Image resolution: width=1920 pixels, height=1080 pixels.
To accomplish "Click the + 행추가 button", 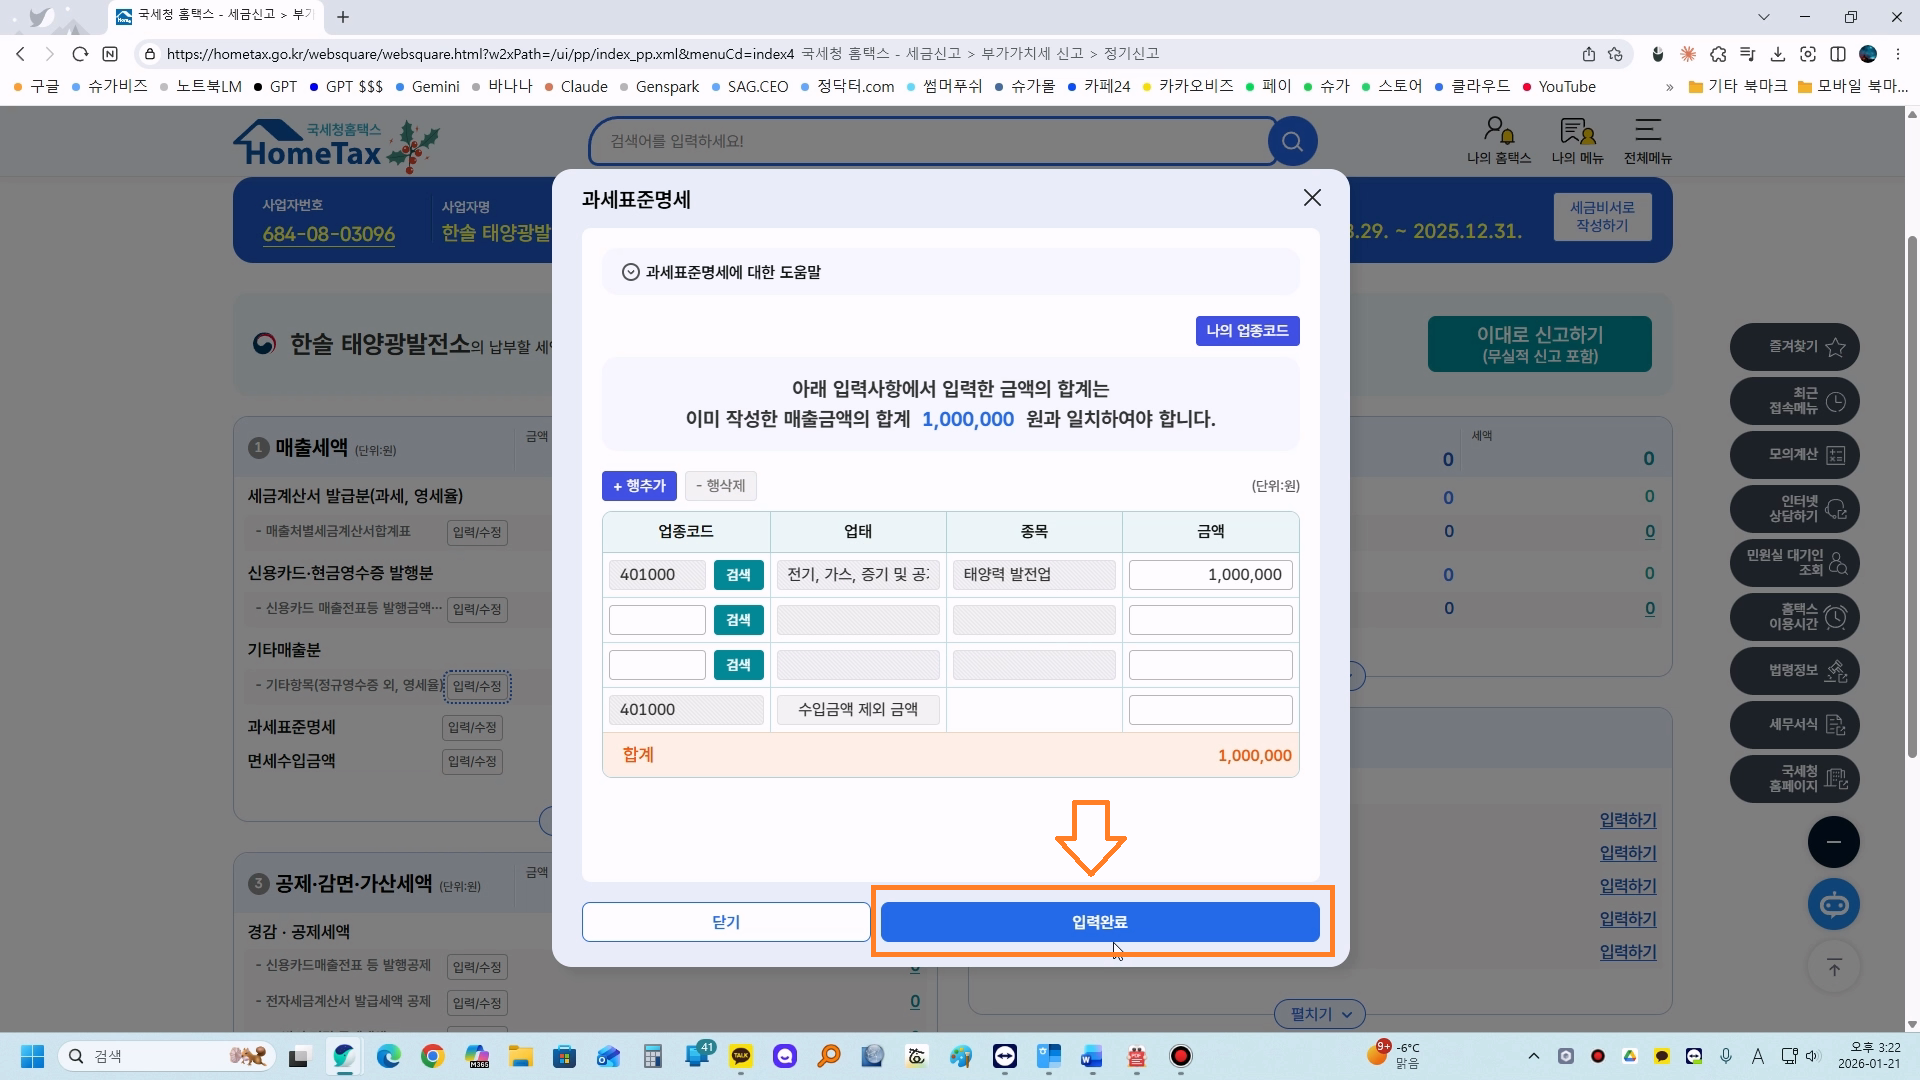I will (x=639, y=486).
